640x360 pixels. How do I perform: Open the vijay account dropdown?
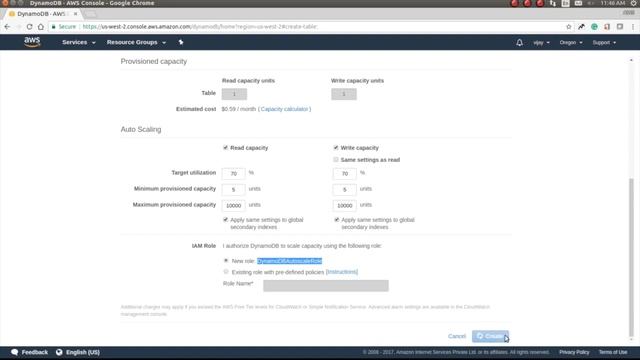tap(541, 42)
